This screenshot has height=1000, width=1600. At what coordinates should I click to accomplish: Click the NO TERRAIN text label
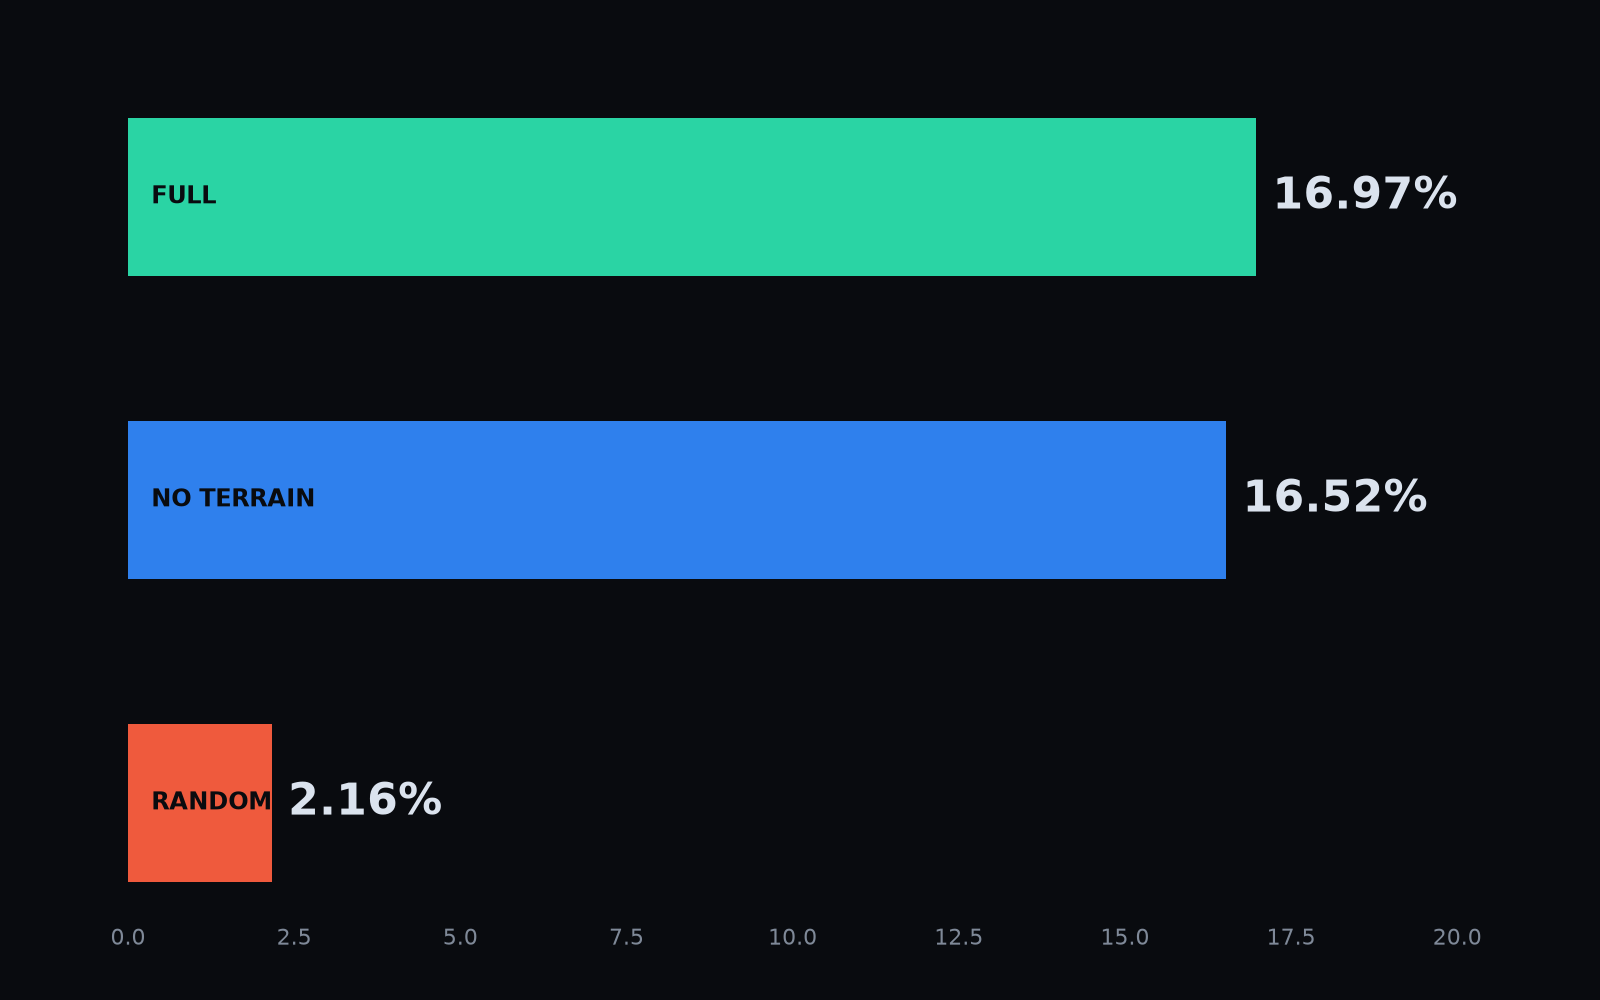[x=233, y=499]
